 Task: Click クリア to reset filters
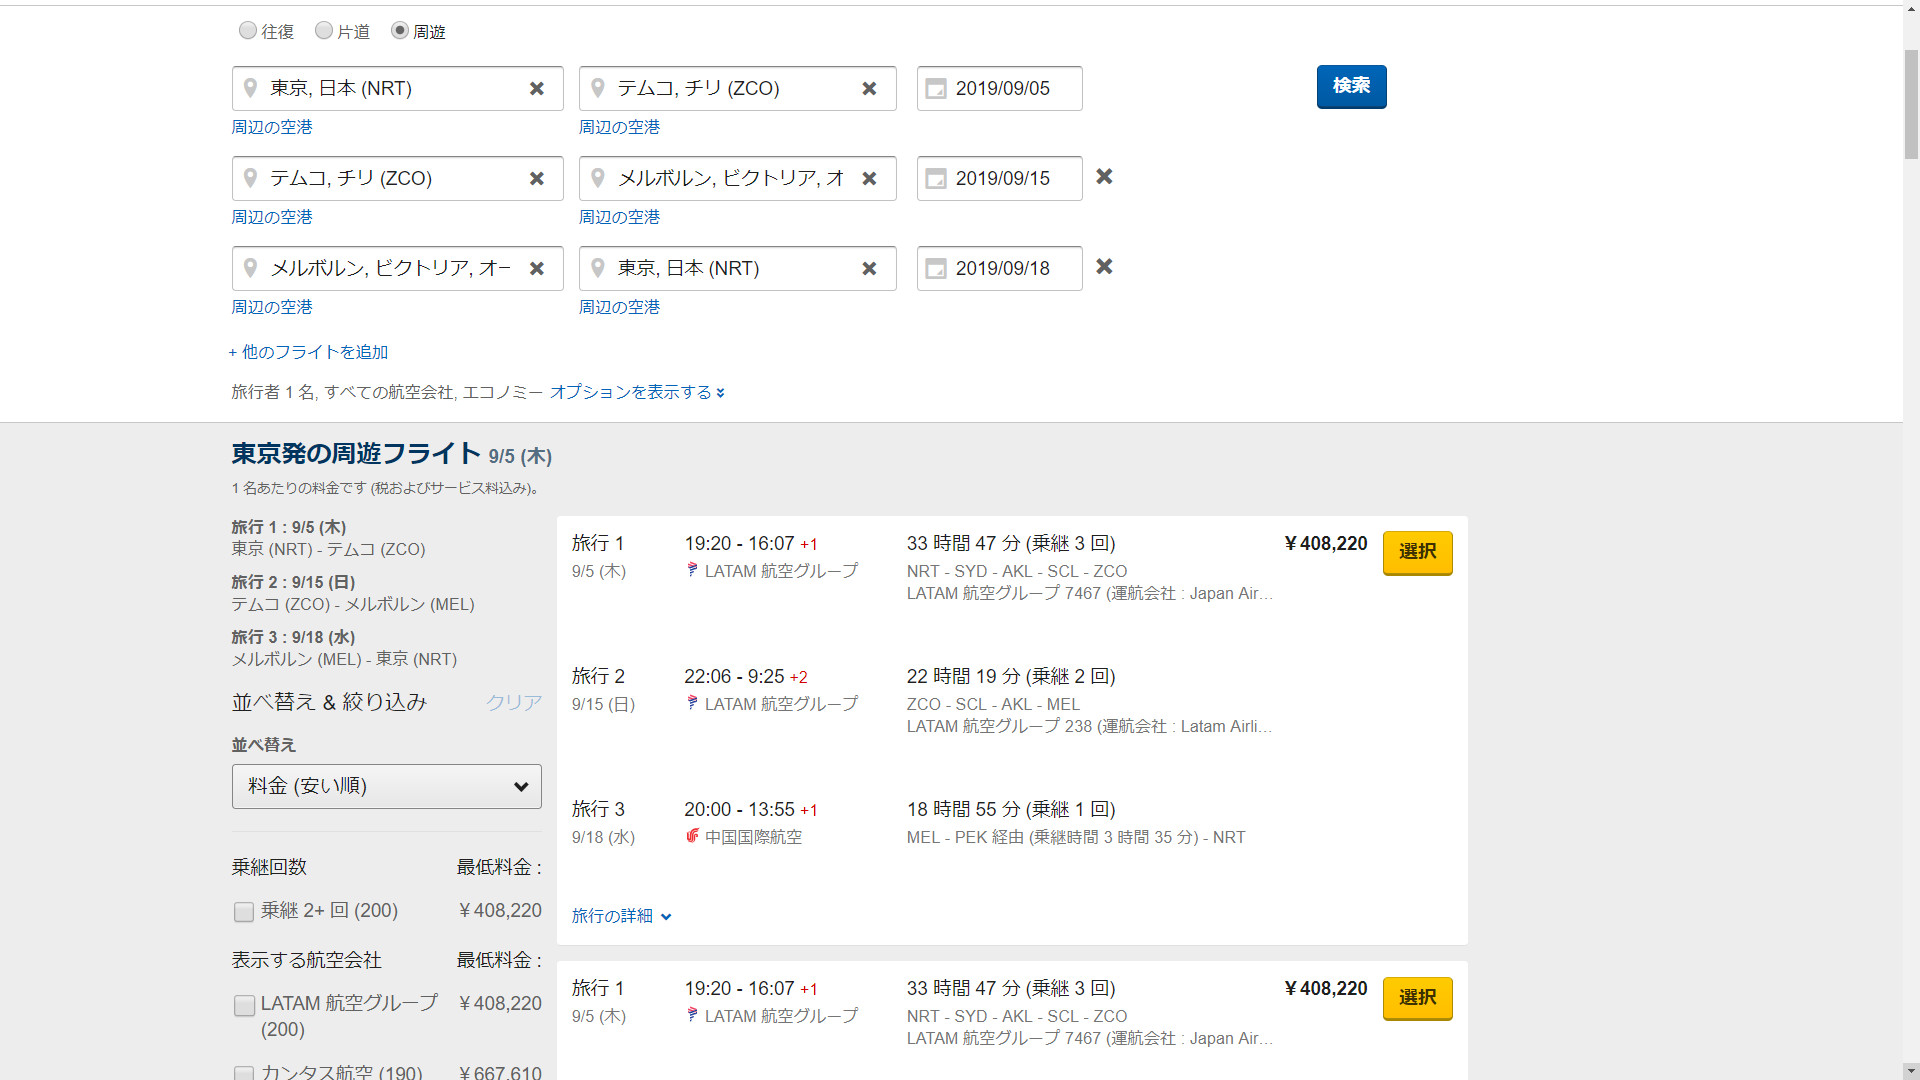pyautogui.click(x=513, y=702)
